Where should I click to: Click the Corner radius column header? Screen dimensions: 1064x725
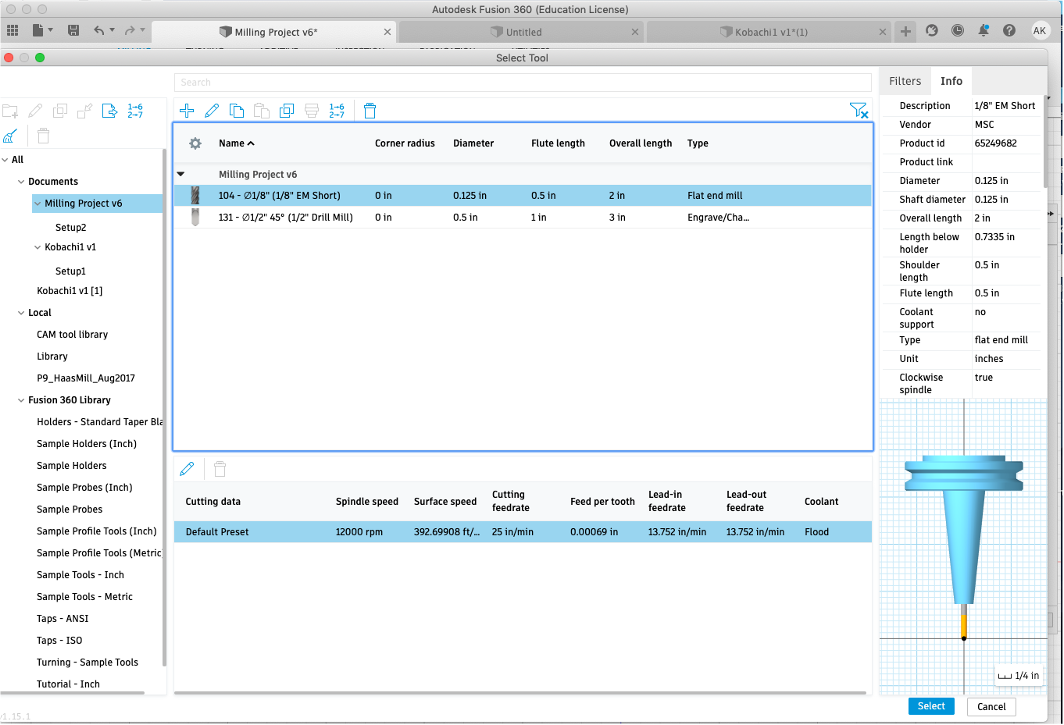click(404, 143)
